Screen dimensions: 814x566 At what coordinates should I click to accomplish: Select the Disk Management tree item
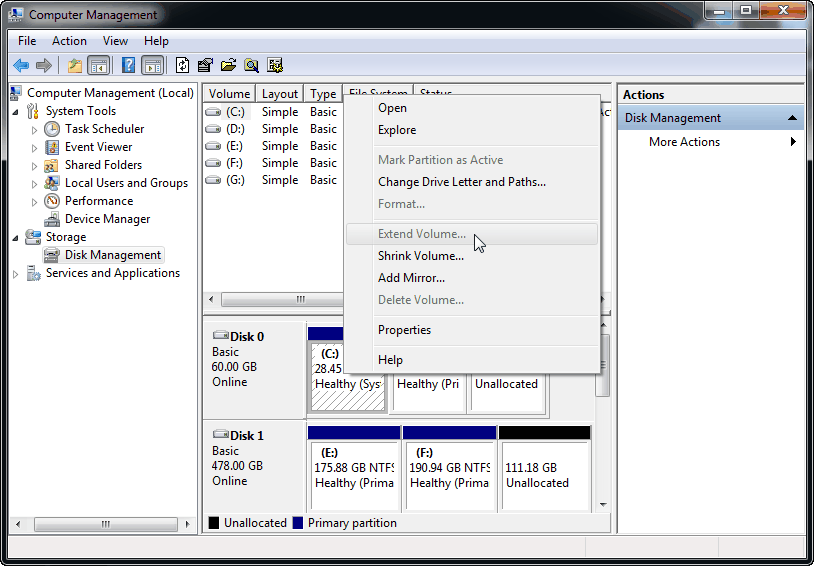click(x=104, y=255)
